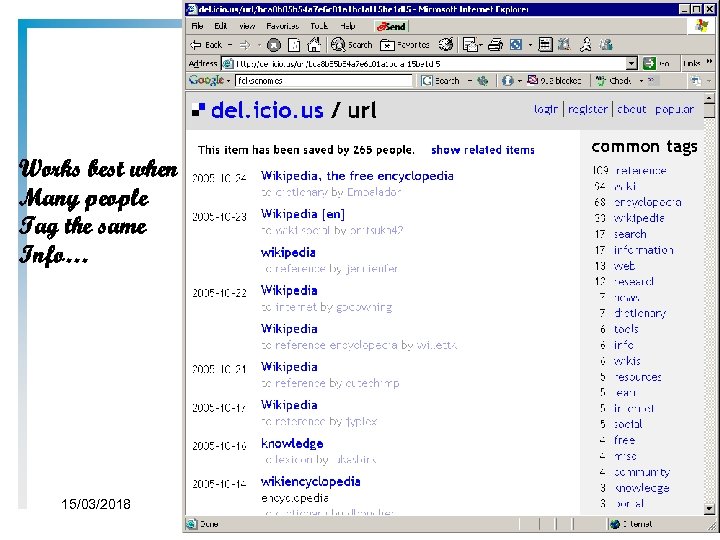Click the scrollbar down arrow
This screenshot has width=720, height=540.
coord(709,509)
